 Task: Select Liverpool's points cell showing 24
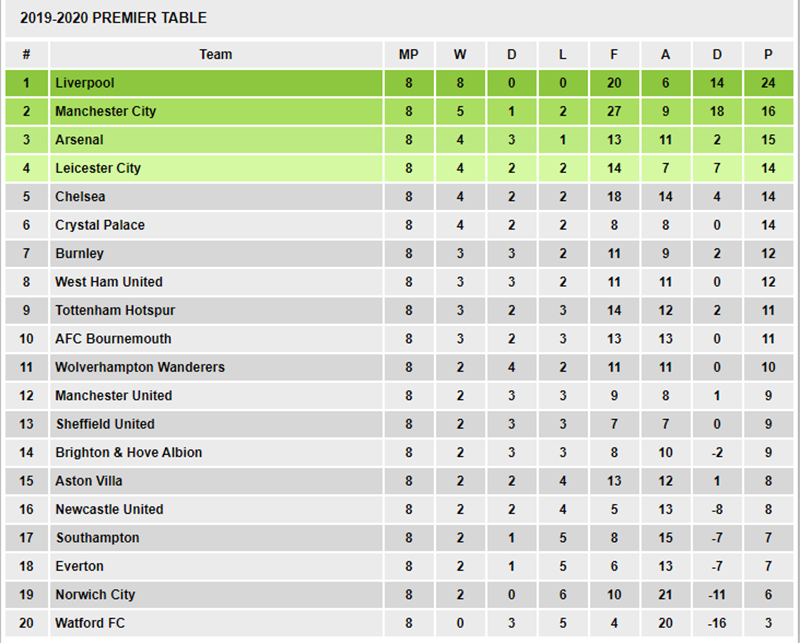click(768, 83)
